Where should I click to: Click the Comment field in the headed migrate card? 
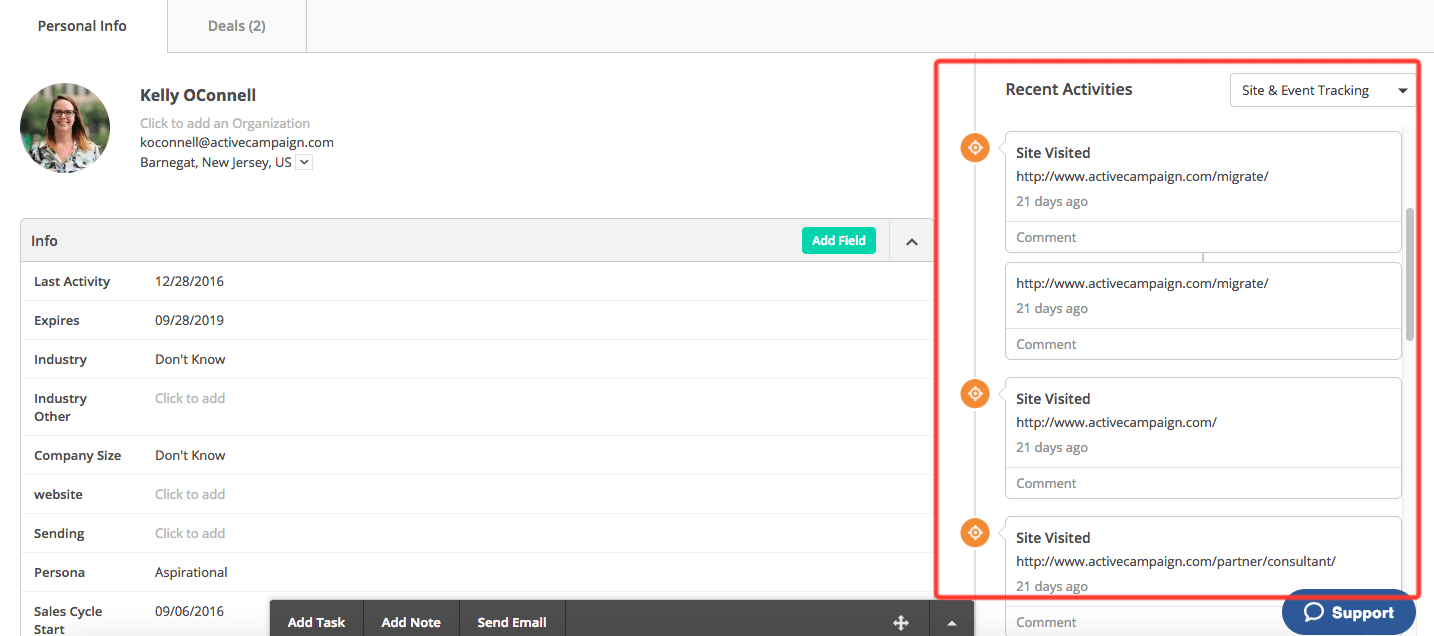click(1203, 237)
